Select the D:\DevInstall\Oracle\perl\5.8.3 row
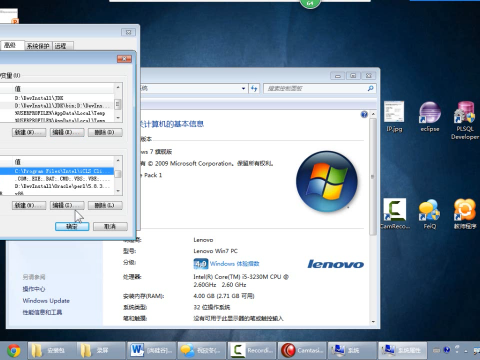 (x=57, y=186)
